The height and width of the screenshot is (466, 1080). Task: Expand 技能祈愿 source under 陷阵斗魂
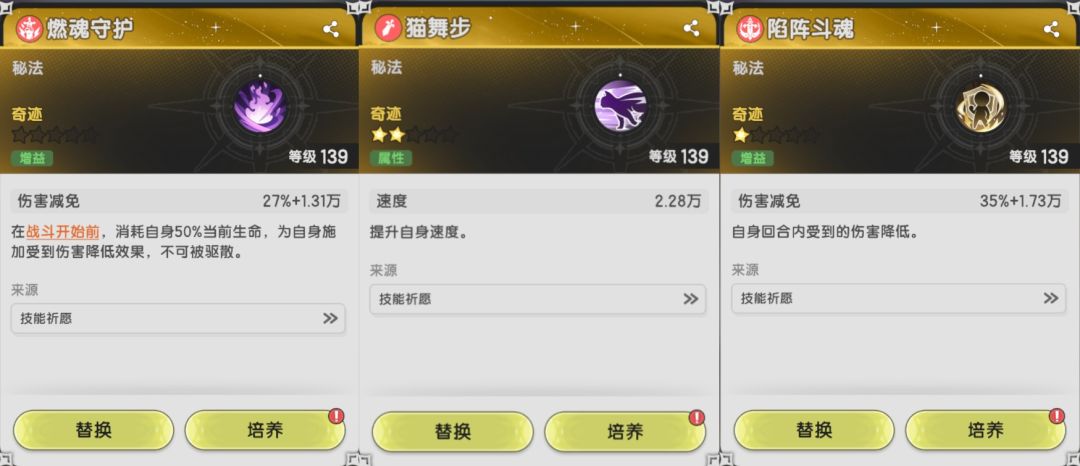point(899,299)
